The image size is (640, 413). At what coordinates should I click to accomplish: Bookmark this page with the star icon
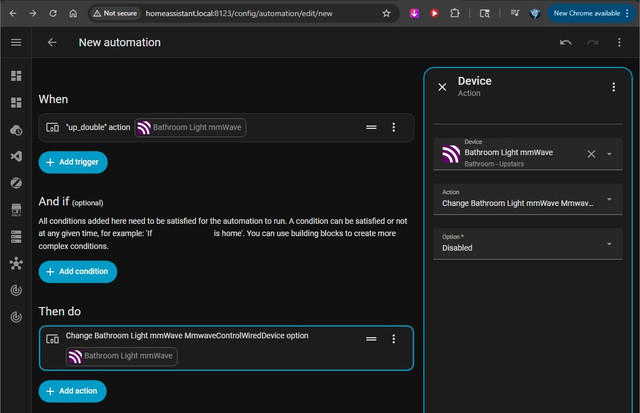386,13
